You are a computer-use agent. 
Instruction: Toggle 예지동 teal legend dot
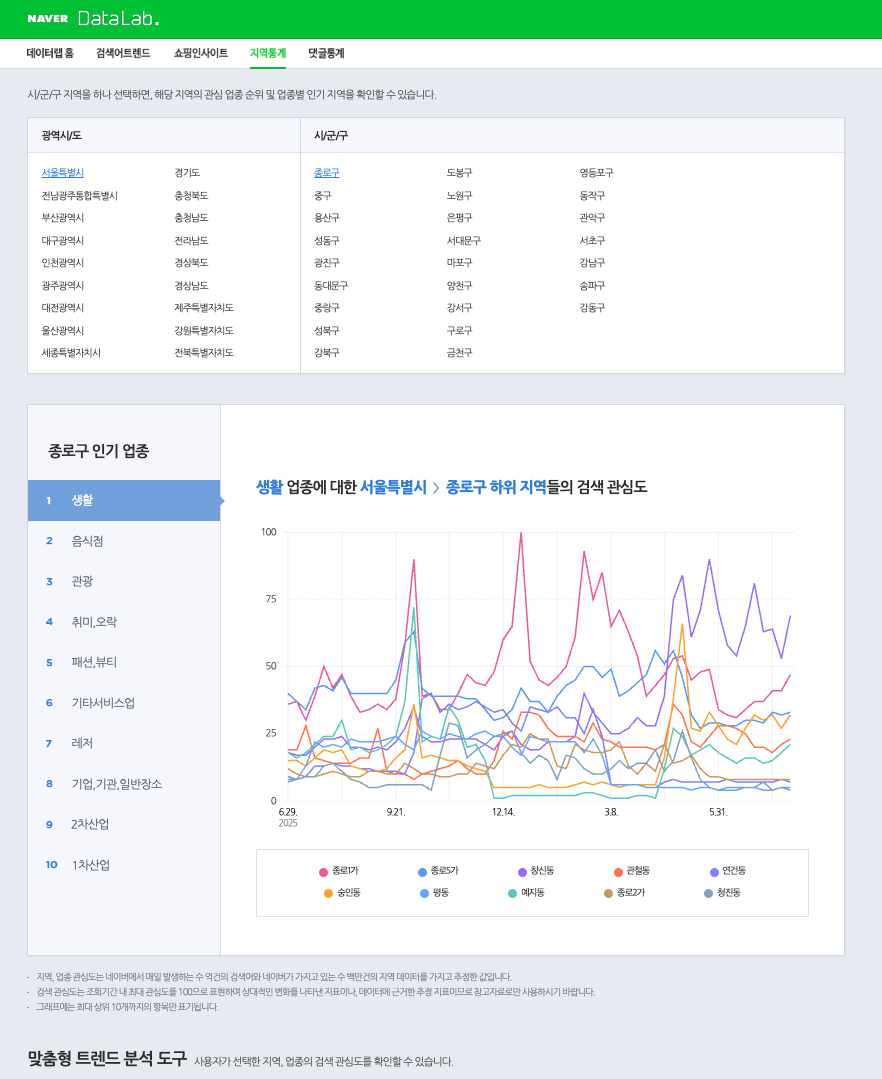[512, 893]
